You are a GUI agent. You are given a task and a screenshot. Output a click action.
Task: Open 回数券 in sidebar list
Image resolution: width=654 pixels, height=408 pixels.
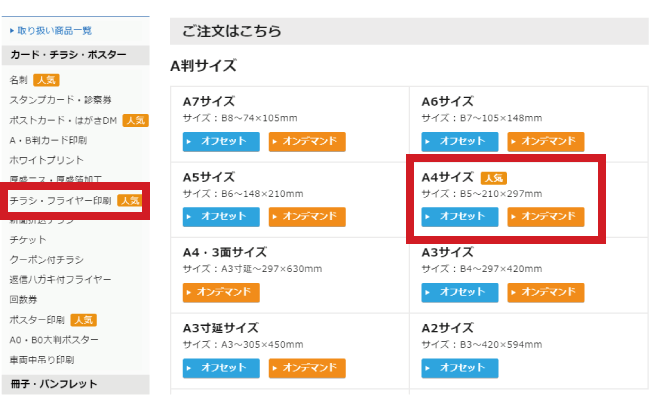(22, 300)
